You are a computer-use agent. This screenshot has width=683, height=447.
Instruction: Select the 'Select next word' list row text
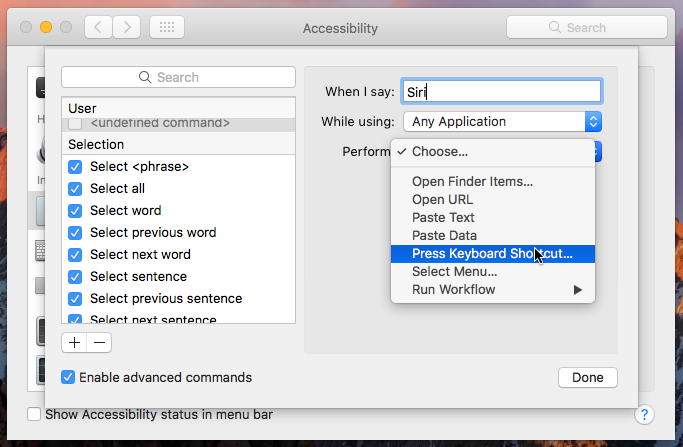[140, 254]
